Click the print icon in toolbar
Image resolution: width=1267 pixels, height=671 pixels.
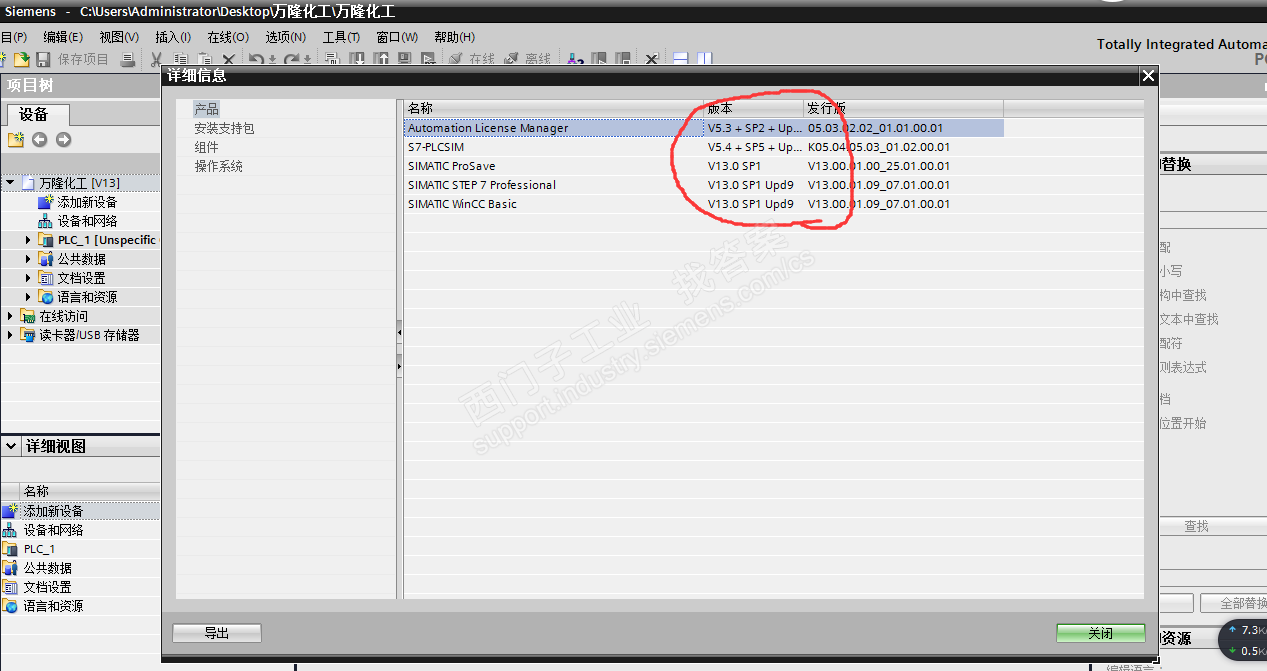pyautogui.click(x=128, y=60)
